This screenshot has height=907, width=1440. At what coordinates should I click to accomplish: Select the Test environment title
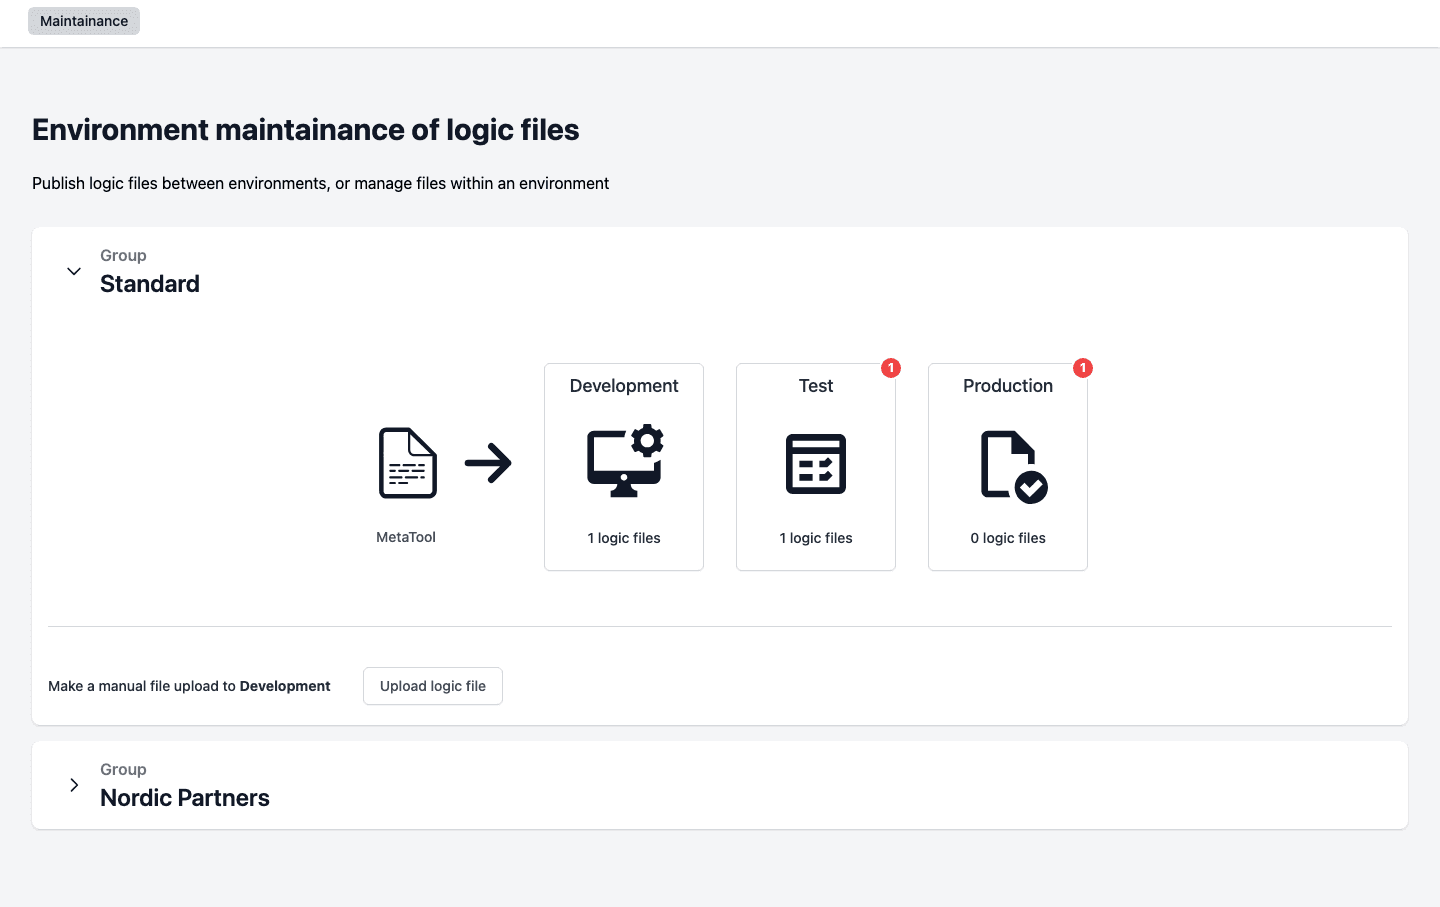point(816,386)
